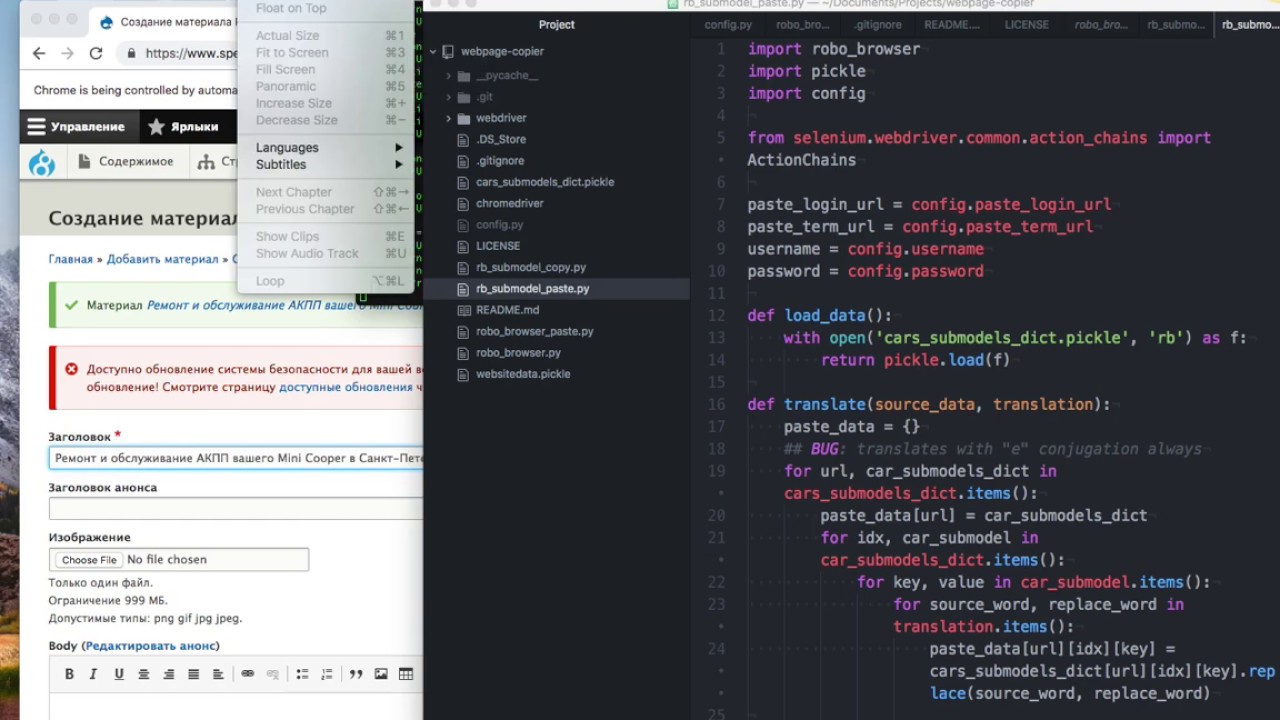Open rb_submodel_copy.py in the tree
The height and width of the screenshot is (720, 1280).
(531, 267)
